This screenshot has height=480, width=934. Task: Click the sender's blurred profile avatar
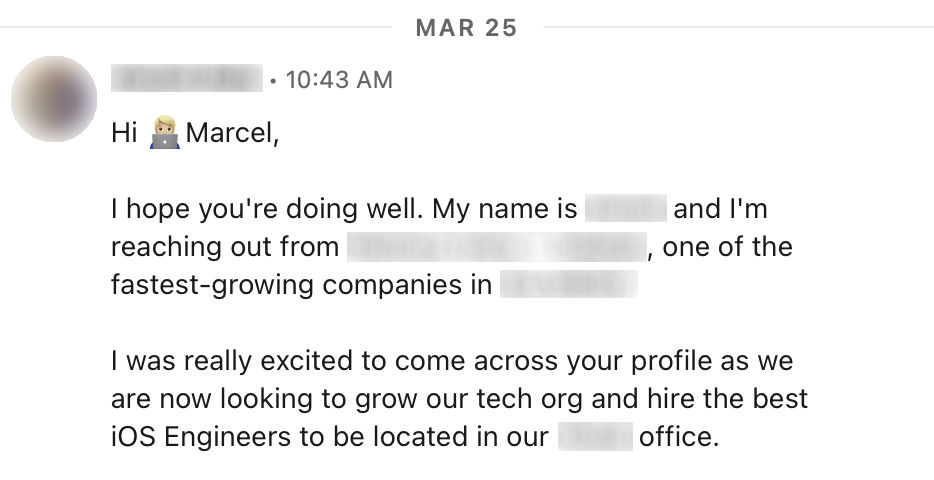coord(54,98)
